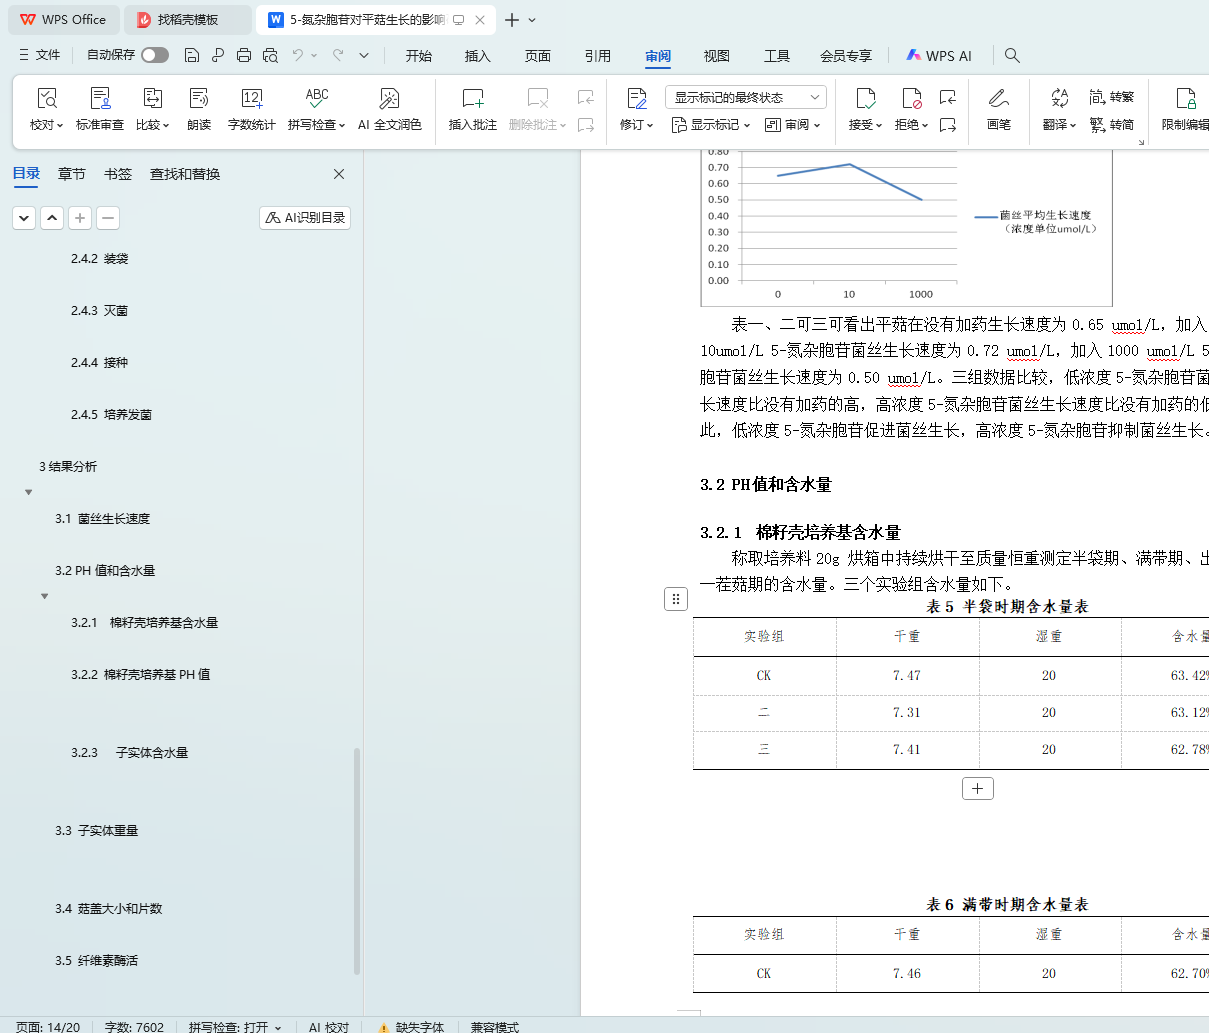
Task: Open the 书签 tab in sidebar
Action: tap(118, 174)
